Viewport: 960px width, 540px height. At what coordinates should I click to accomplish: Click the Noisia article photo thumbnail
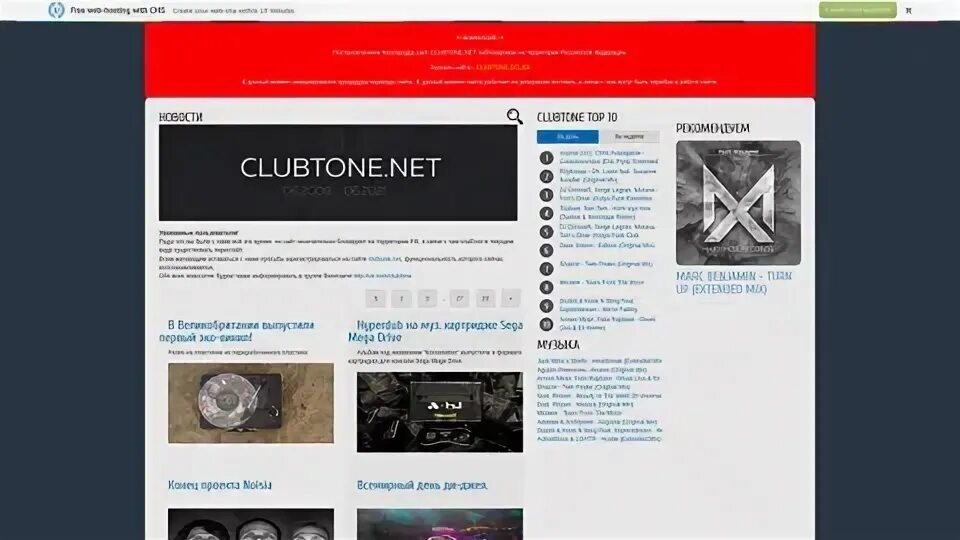(251, 524)
